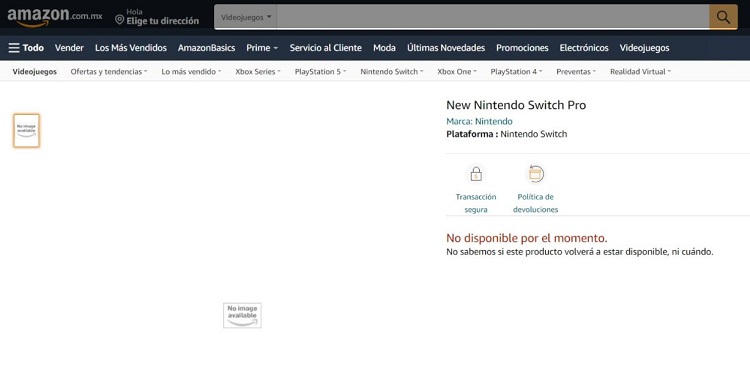750x382 pixels.
Task: Expand the Preventas menu
Action: (576, 72)
